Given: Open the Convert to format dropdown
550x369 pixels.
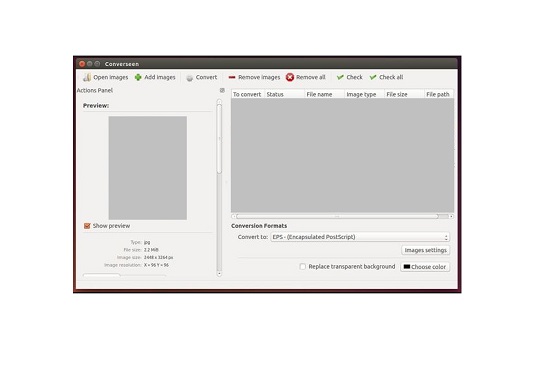Looking at the screenshot, I should pos(360,237).
